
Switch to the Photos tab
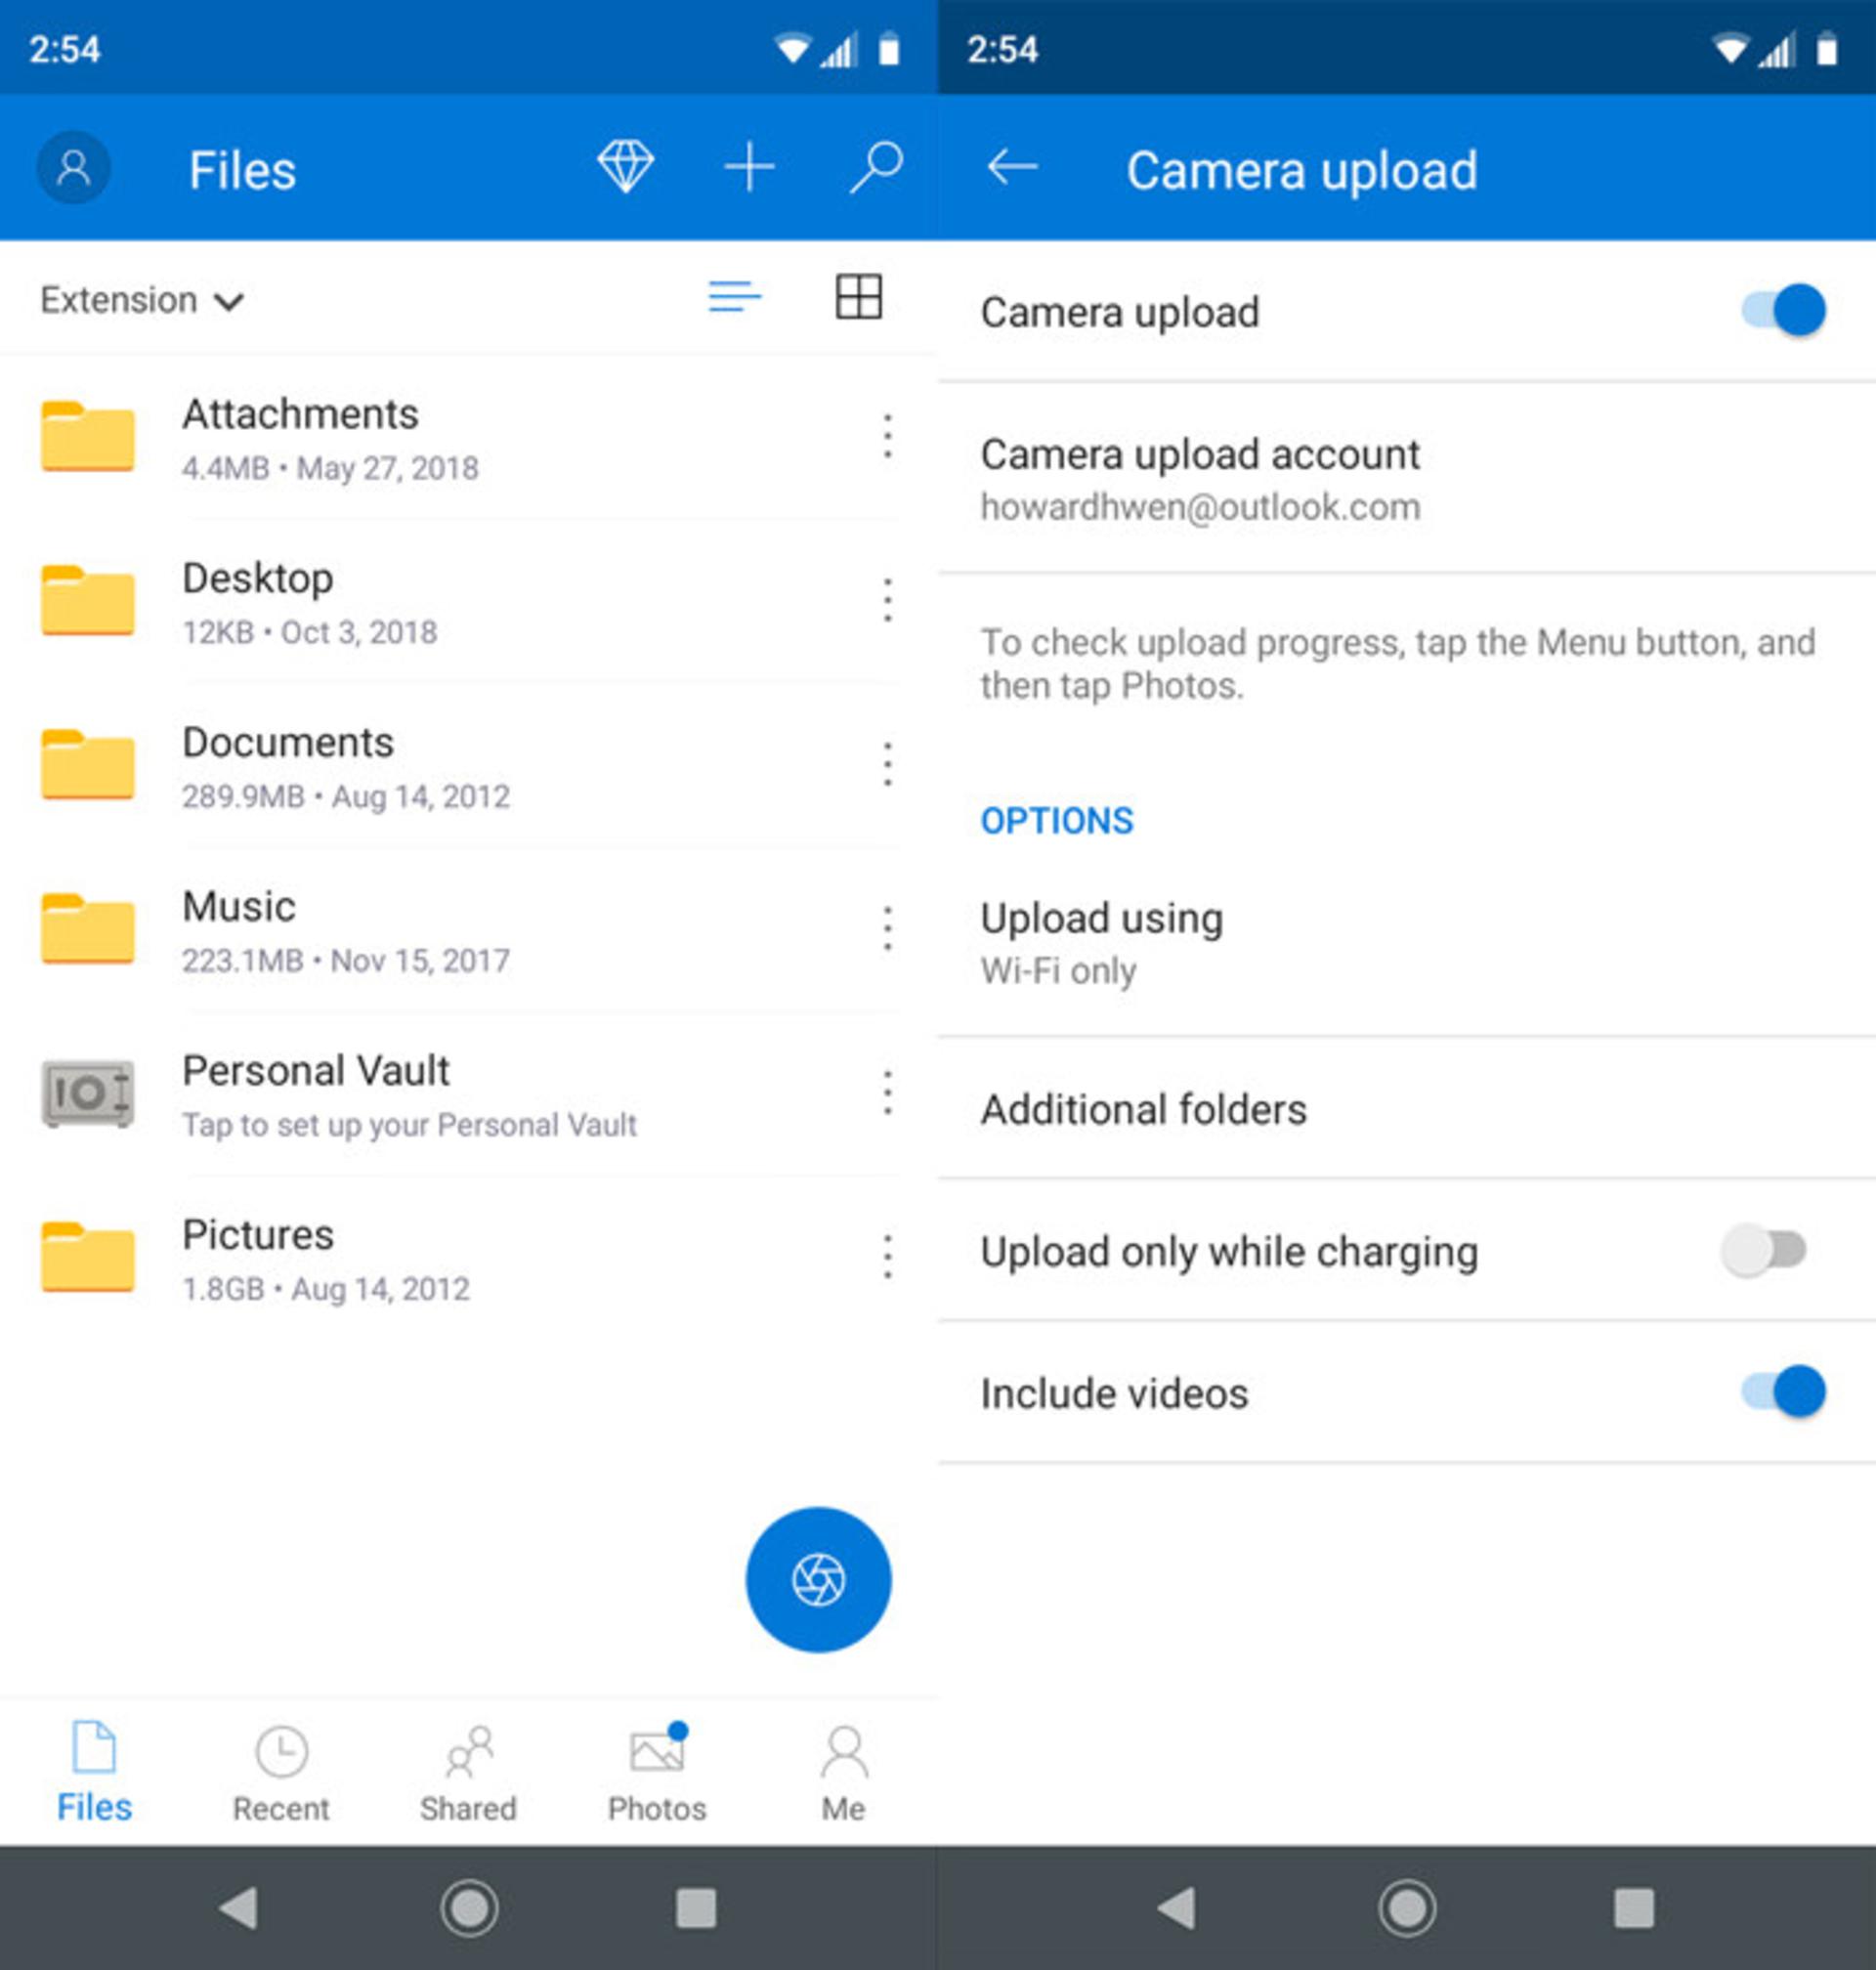point(657,1772)
